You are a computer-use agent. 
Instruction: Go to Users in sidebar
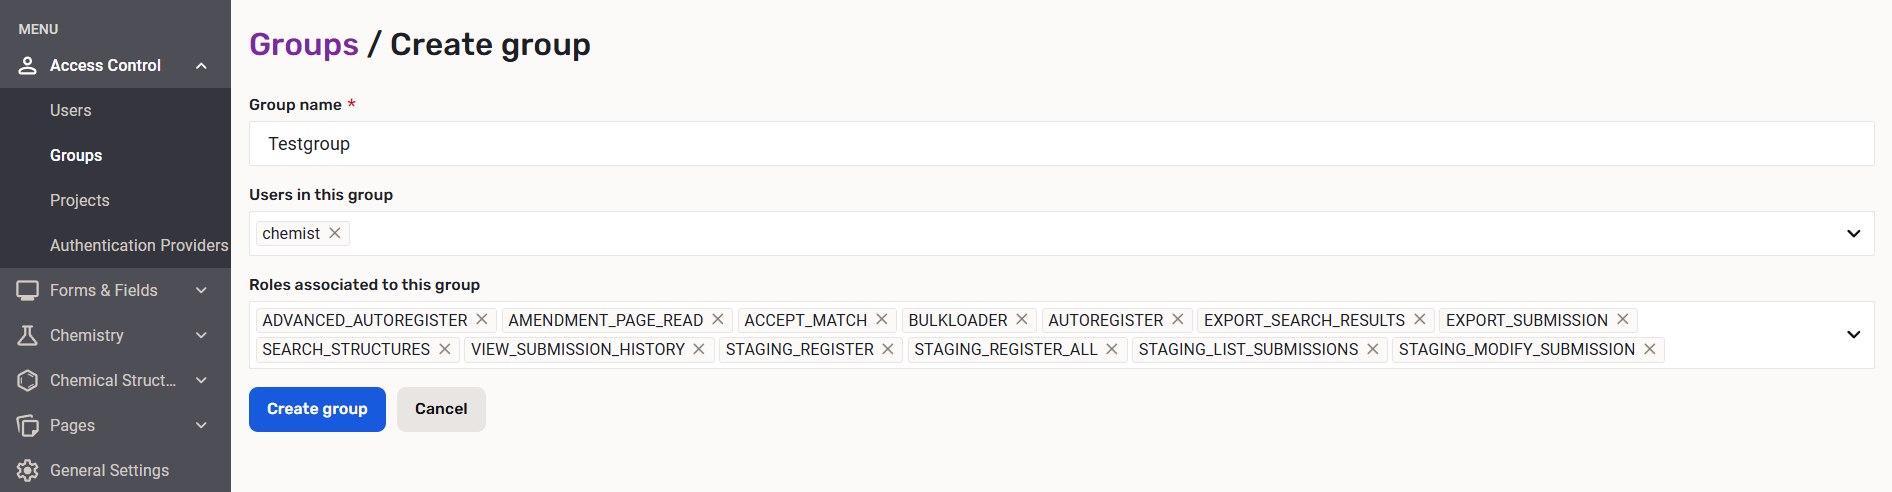(x=71, y=110)
